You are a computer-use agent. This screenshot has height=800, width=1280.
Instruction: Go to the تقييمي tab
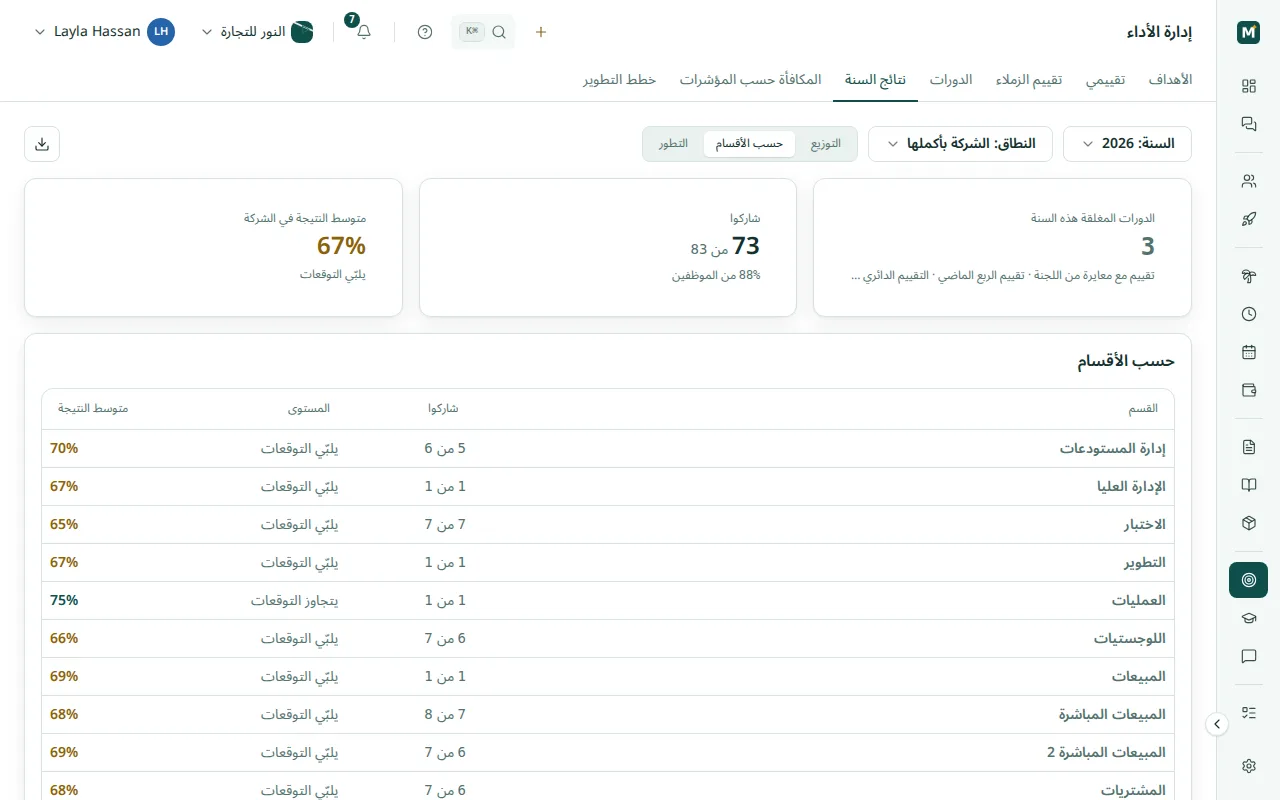click(x=1106, y=80)
